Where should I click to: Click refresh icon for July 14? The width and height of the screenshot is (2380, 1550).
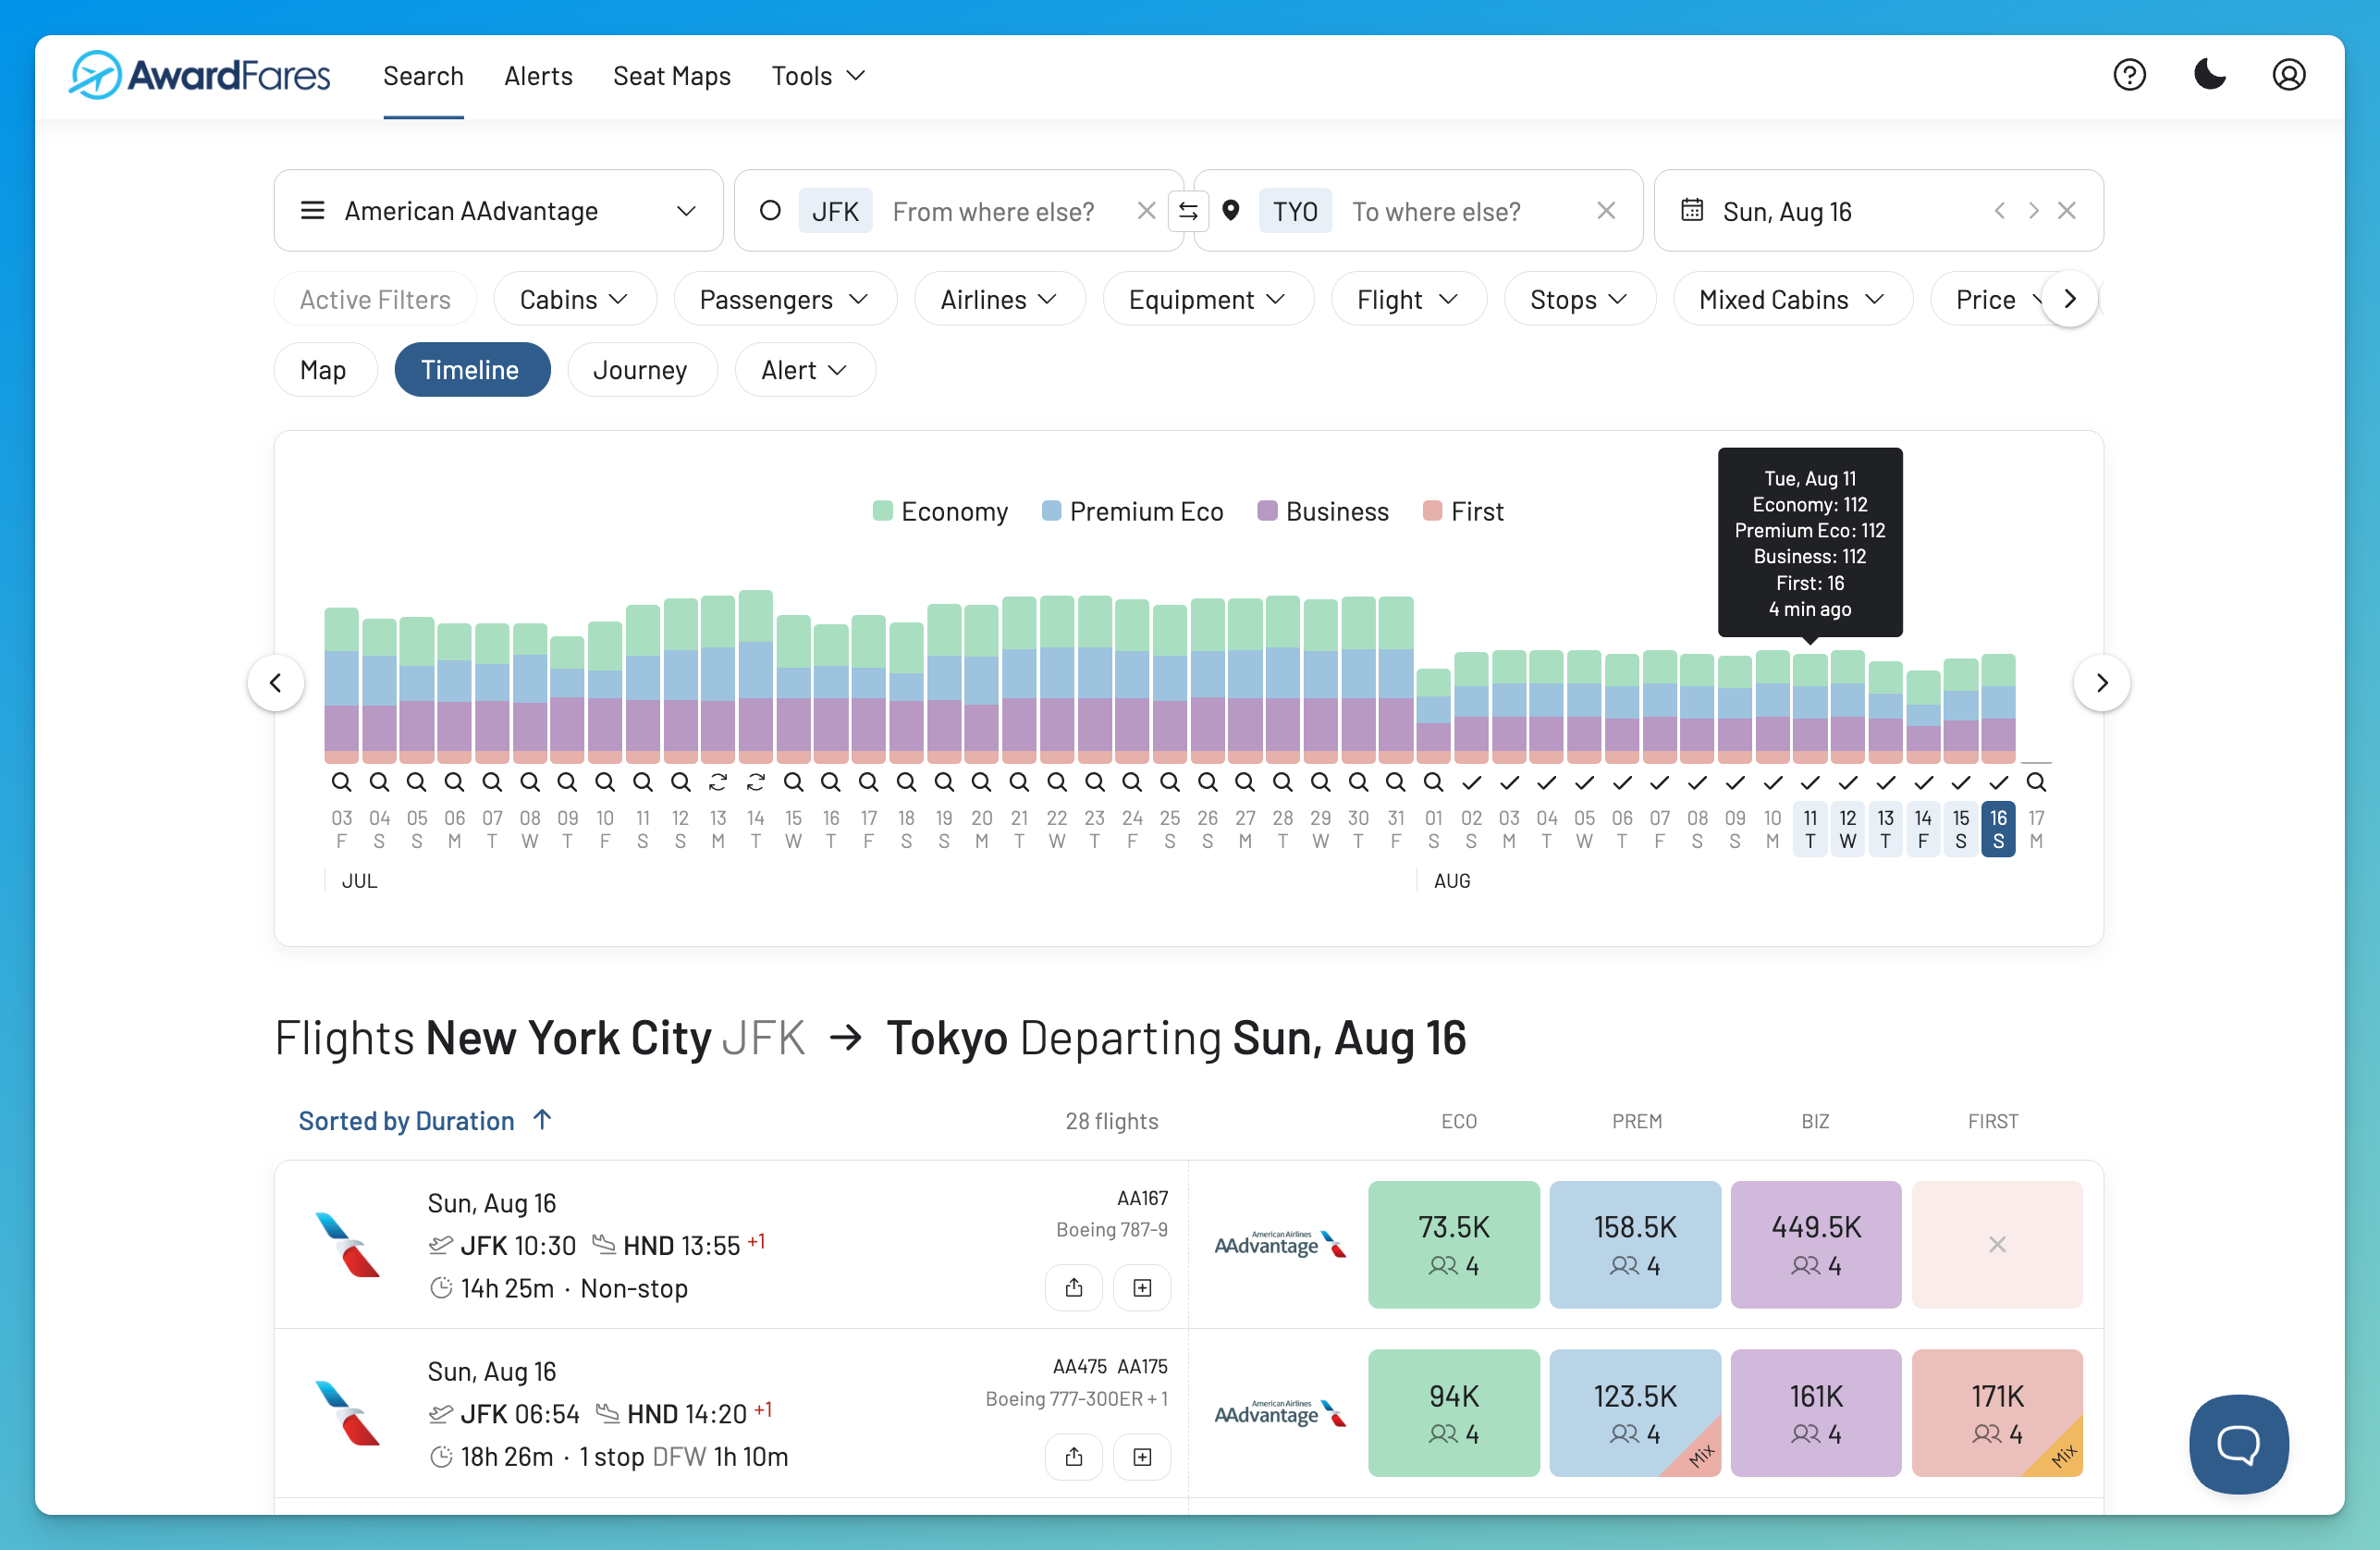[755, 782]
